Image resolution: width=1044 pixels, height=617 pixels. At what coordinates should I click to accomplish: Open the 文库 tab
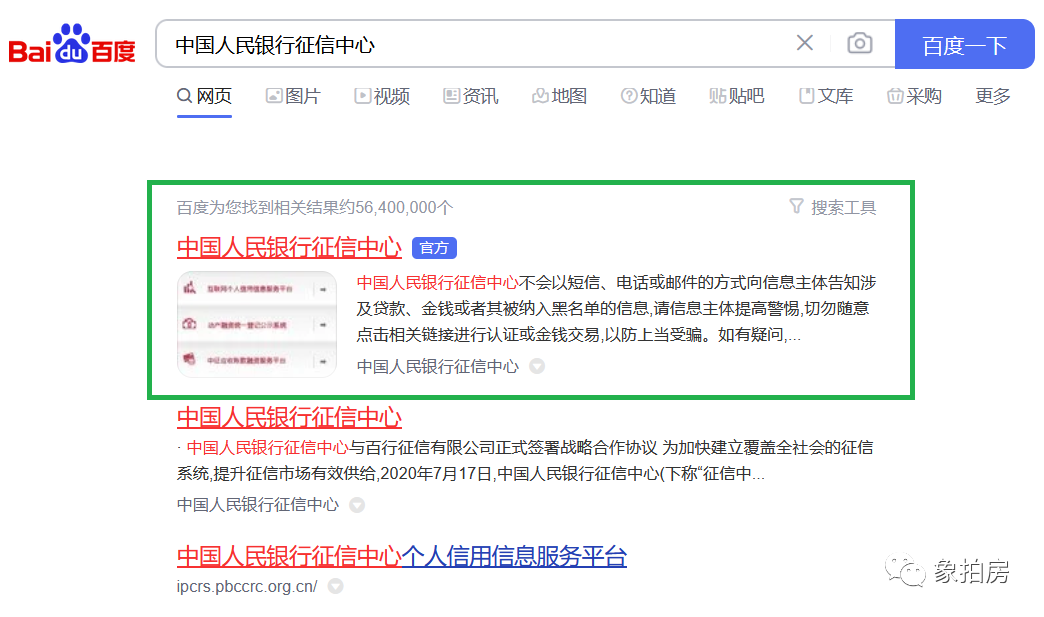tap(826, 97)
